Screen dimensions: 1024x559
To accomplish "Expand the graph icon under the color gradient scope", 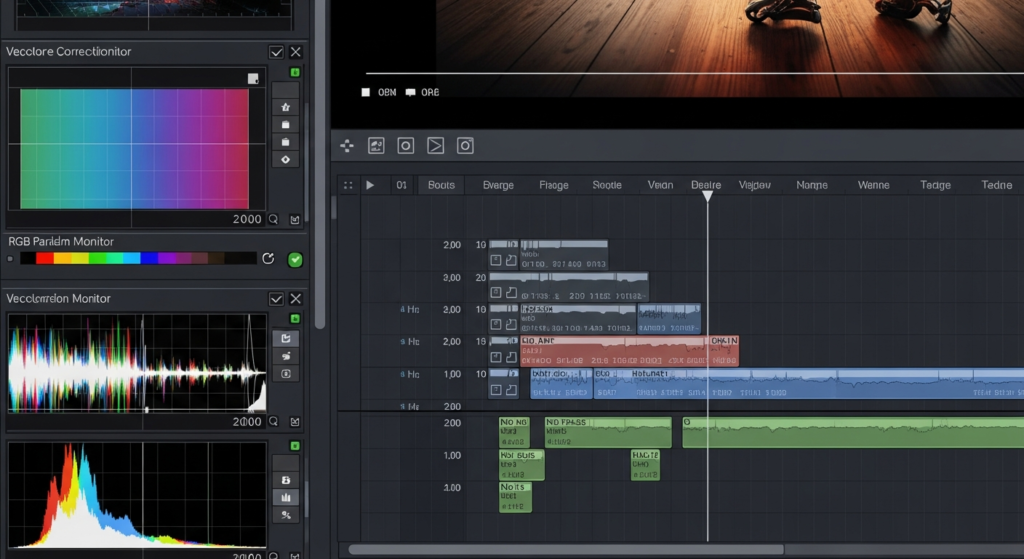I will [x=294, y=219].
